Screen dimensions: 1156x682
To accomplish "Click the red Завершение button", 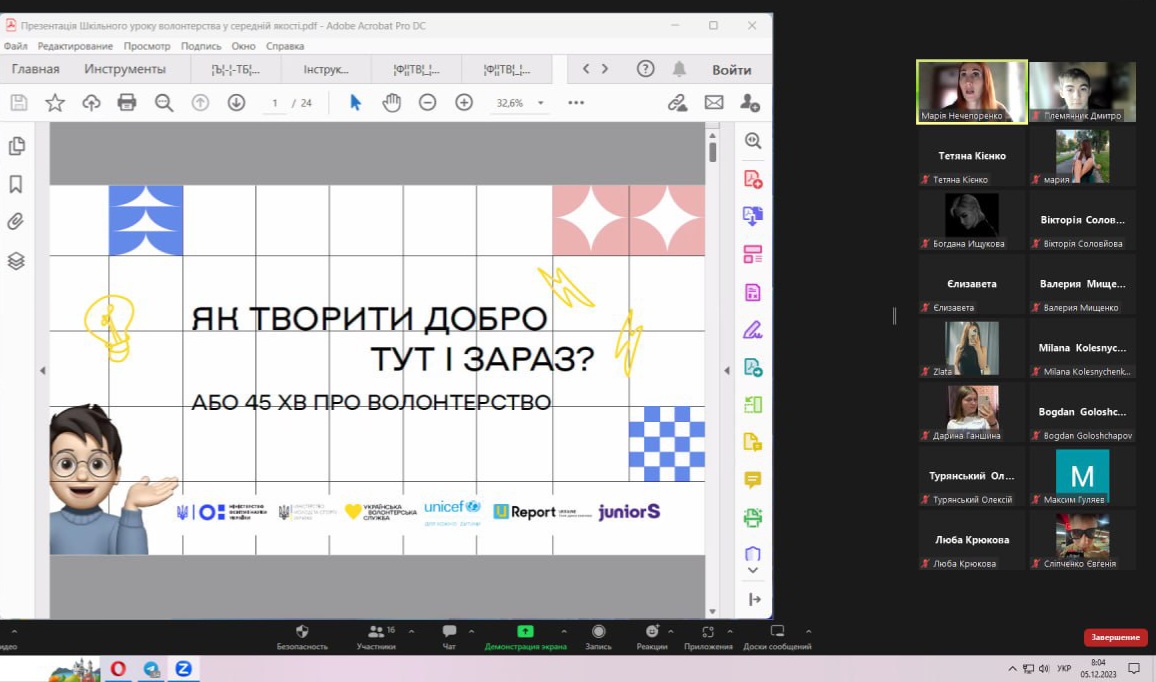I will pos(1115,637).
